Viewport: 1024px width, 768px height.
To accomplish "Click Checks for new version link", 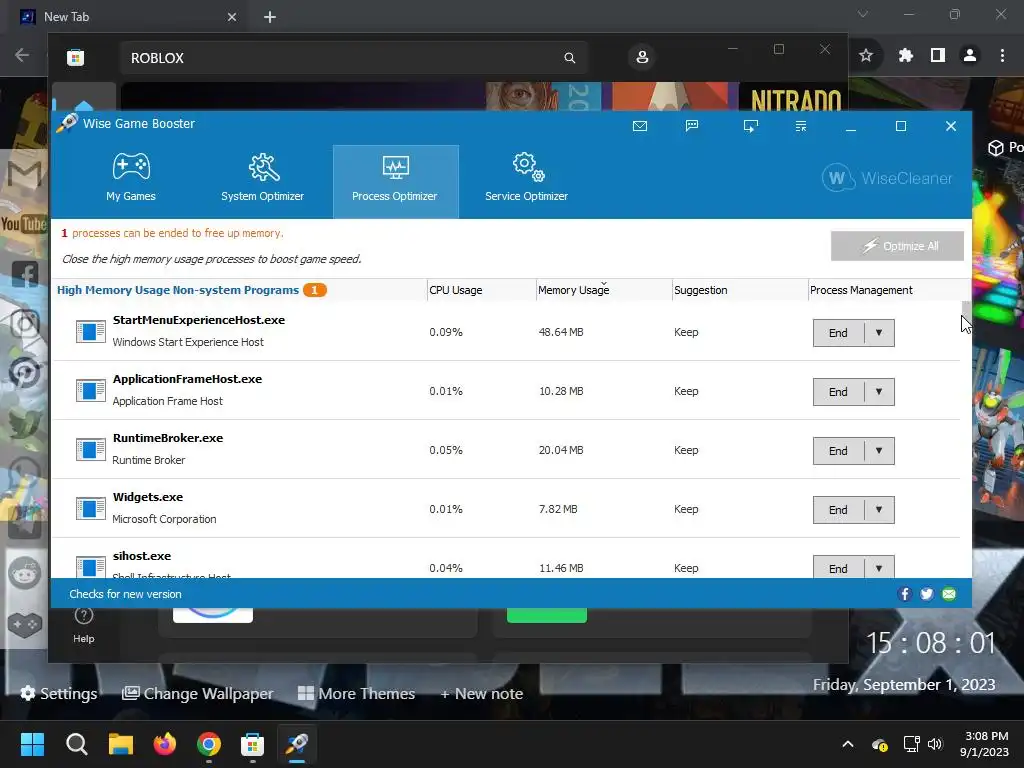I will (125, 594).
